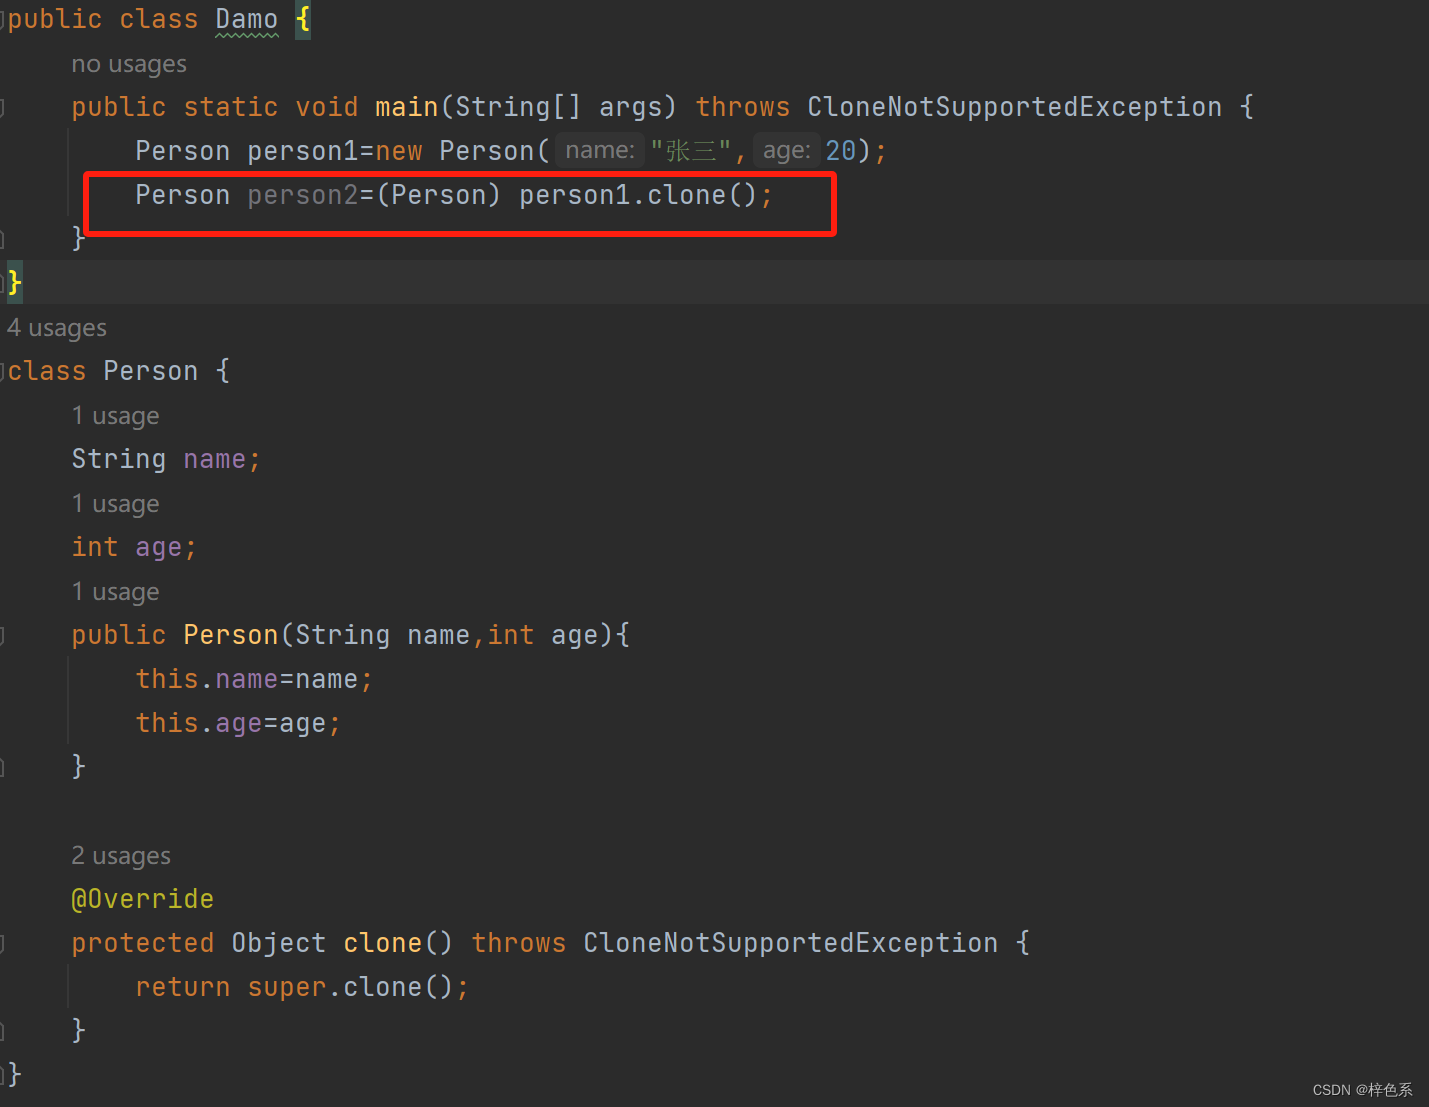Click the "张三" string literal

pyautogui.click(x=691, y=151)
